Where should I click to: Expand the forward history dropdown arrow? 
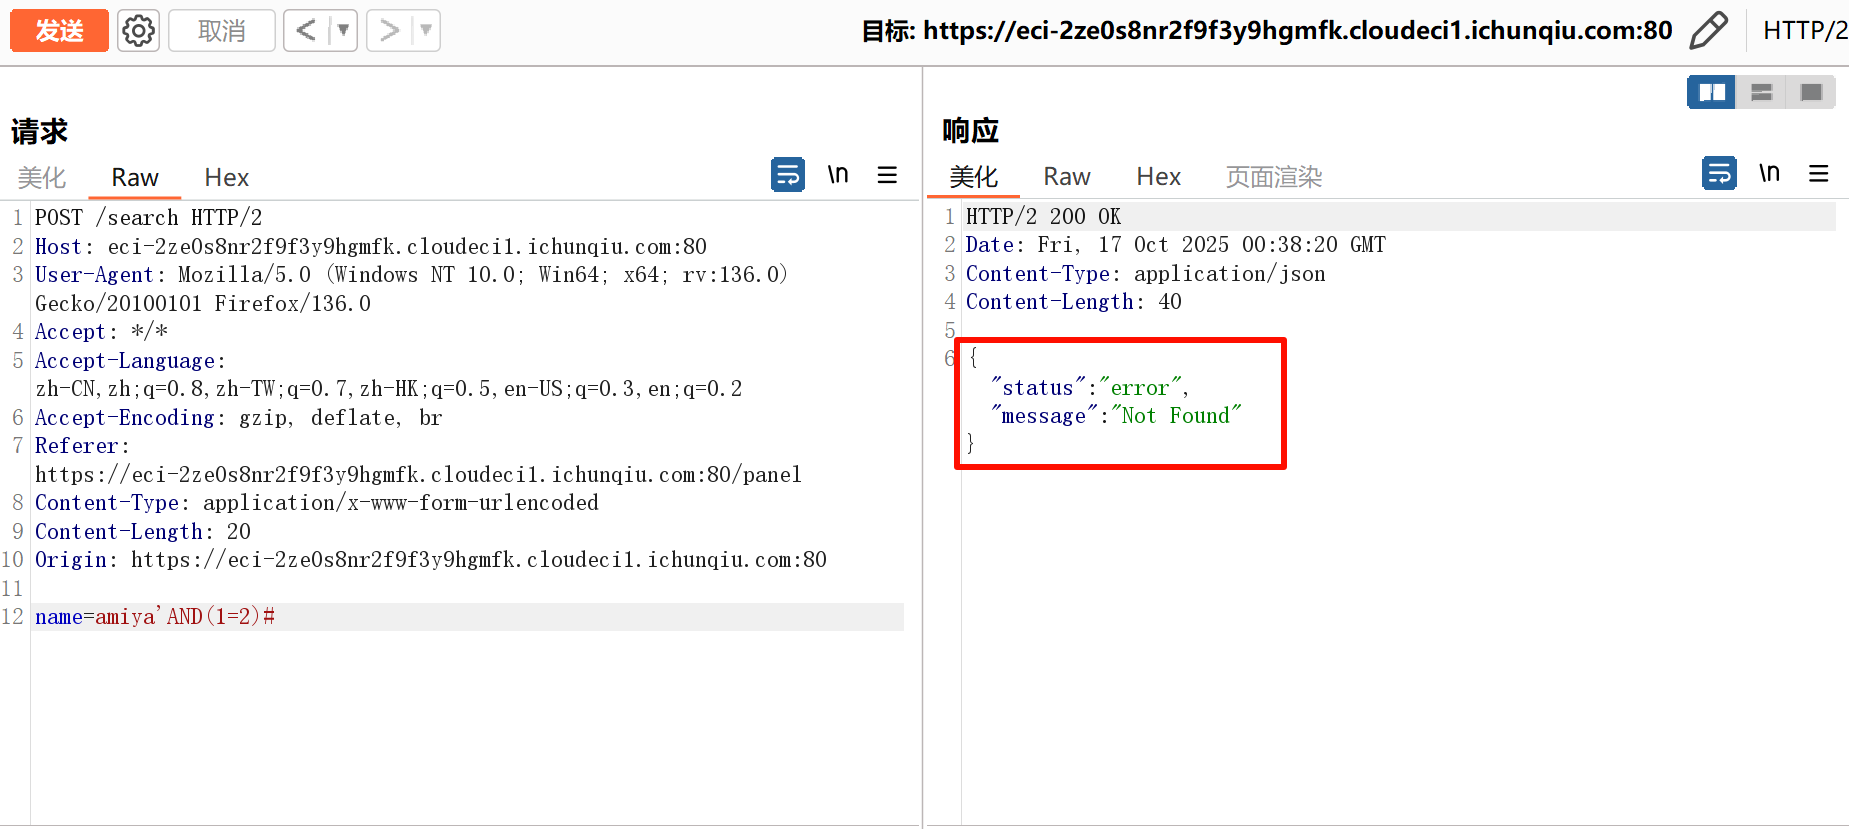[426, 31]
